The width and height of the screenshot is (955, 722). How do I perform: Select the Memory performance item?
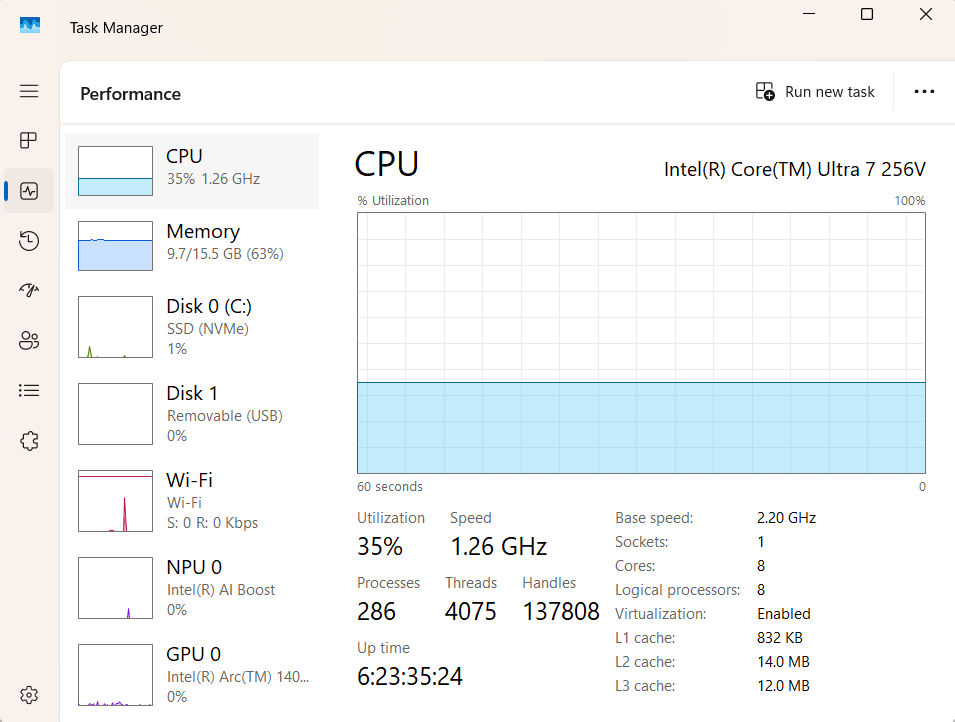click(x=192, y=246)
